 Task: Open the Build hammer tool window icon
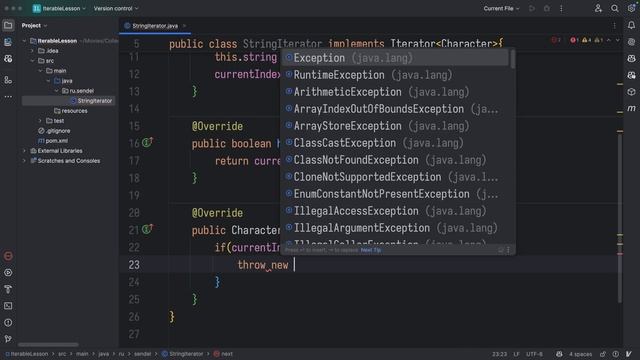[x=8, y=289]
